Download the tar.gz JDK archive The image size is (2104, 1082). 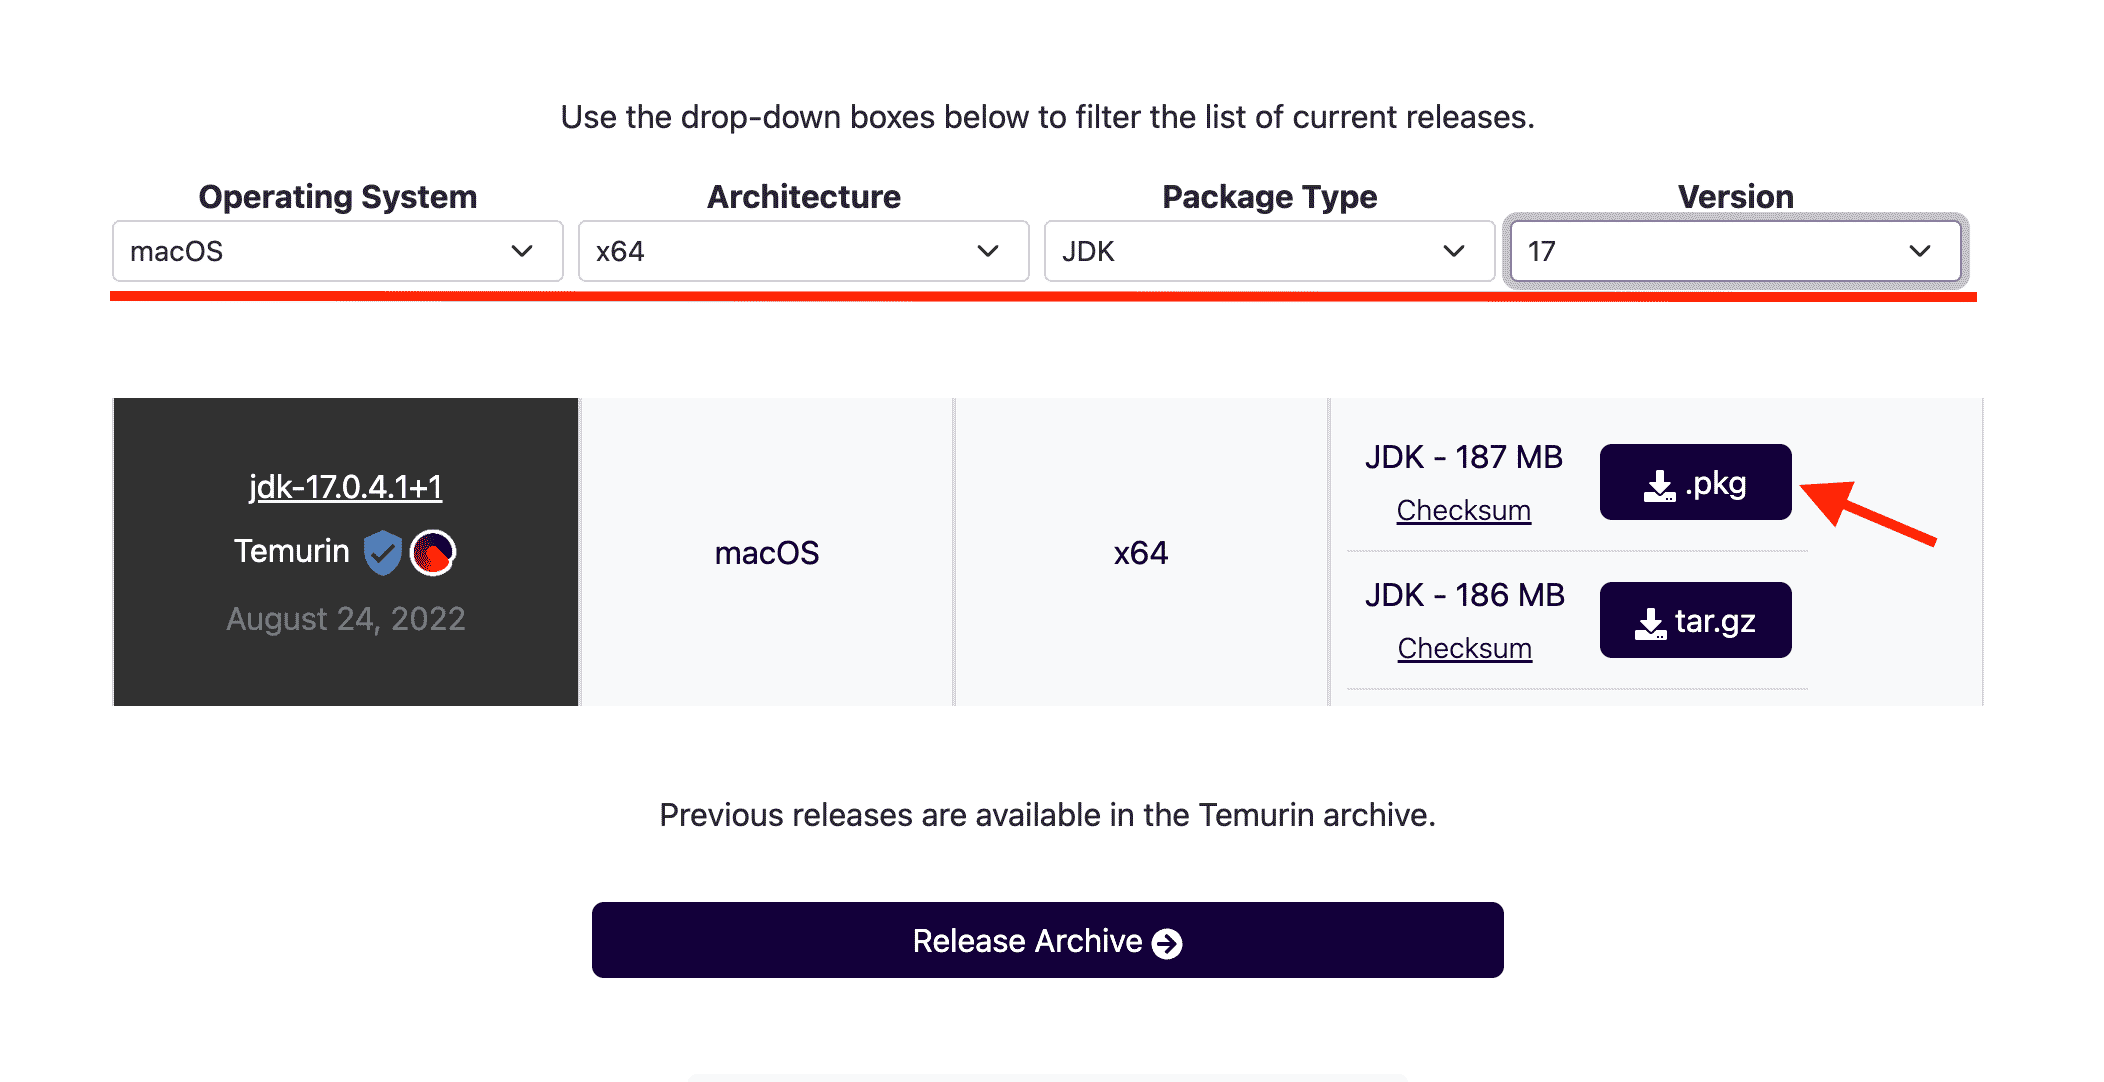(1695, 620)
